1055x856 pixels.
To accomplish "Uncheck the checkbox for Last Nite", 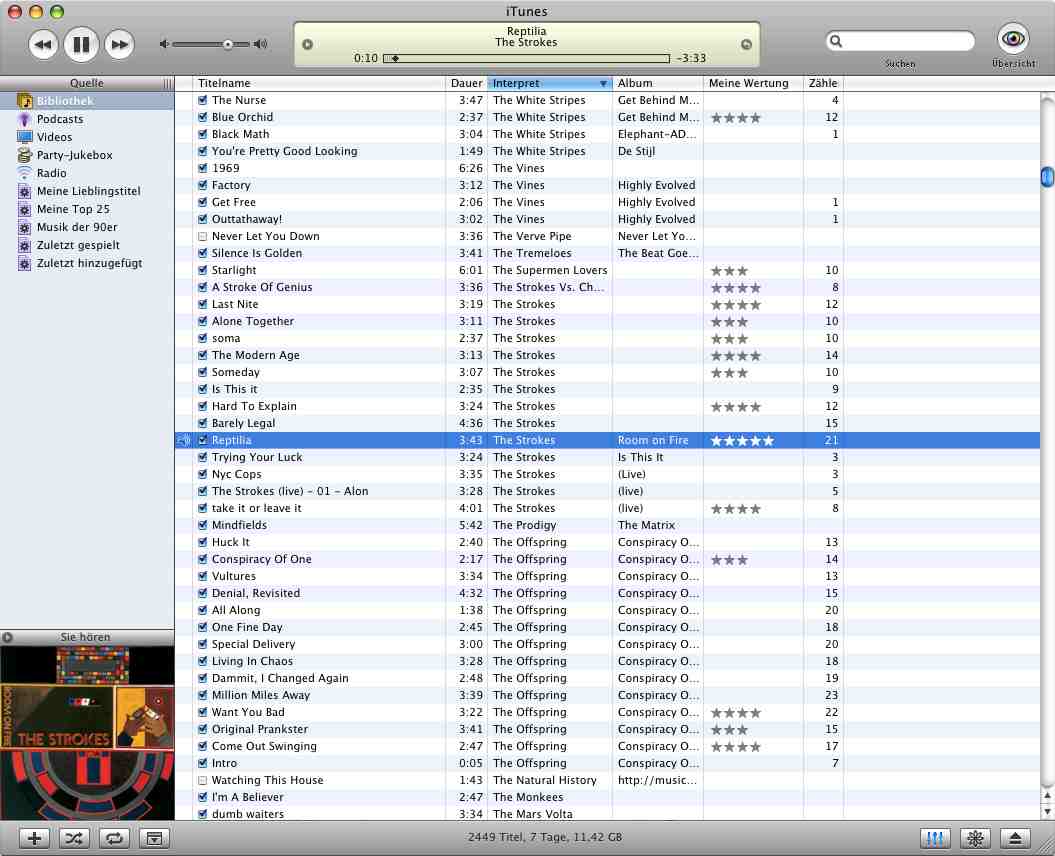I will tap(203, 304).
